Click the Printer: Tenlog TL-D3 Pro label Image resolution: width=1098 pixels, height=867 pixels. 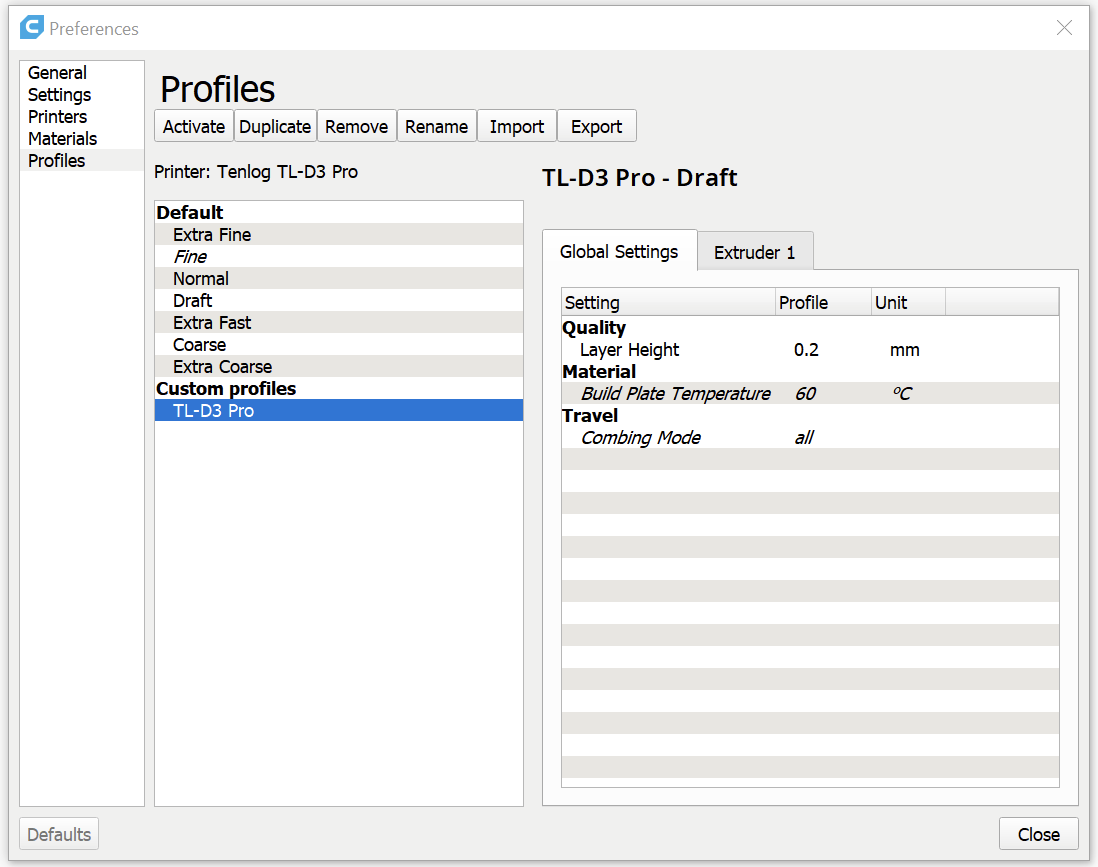(256, 172)
